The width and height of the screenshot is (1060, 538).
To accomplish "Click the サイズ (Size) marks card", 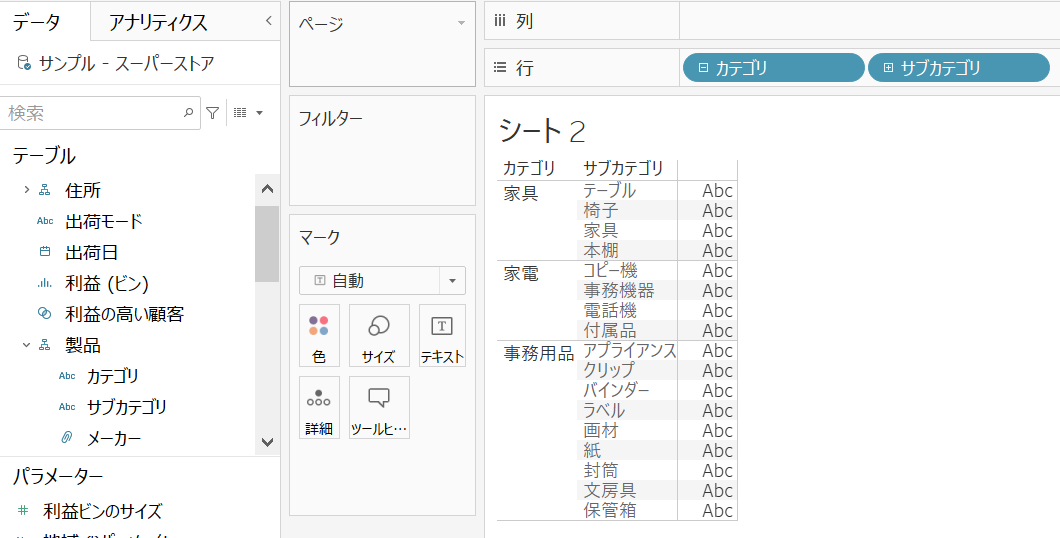I will click(379, 335).
